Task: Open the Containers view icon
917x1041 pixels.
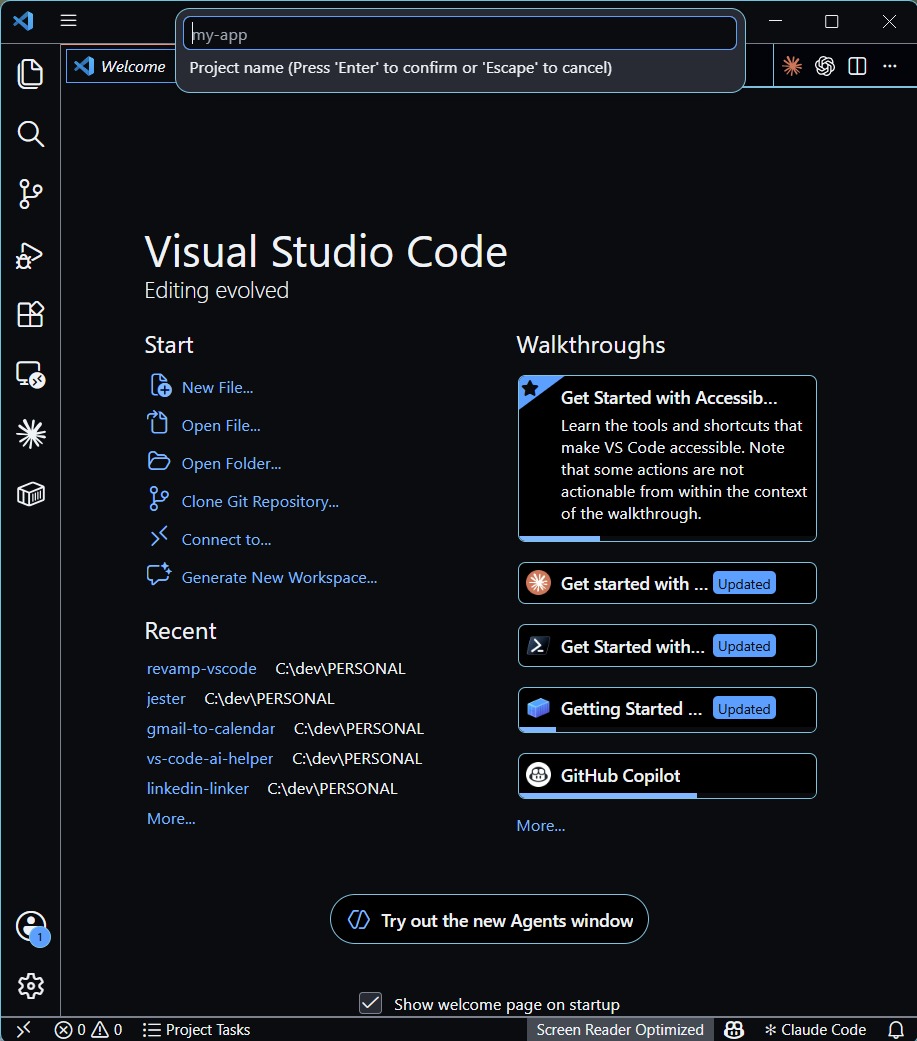Action: click(31, 495)
